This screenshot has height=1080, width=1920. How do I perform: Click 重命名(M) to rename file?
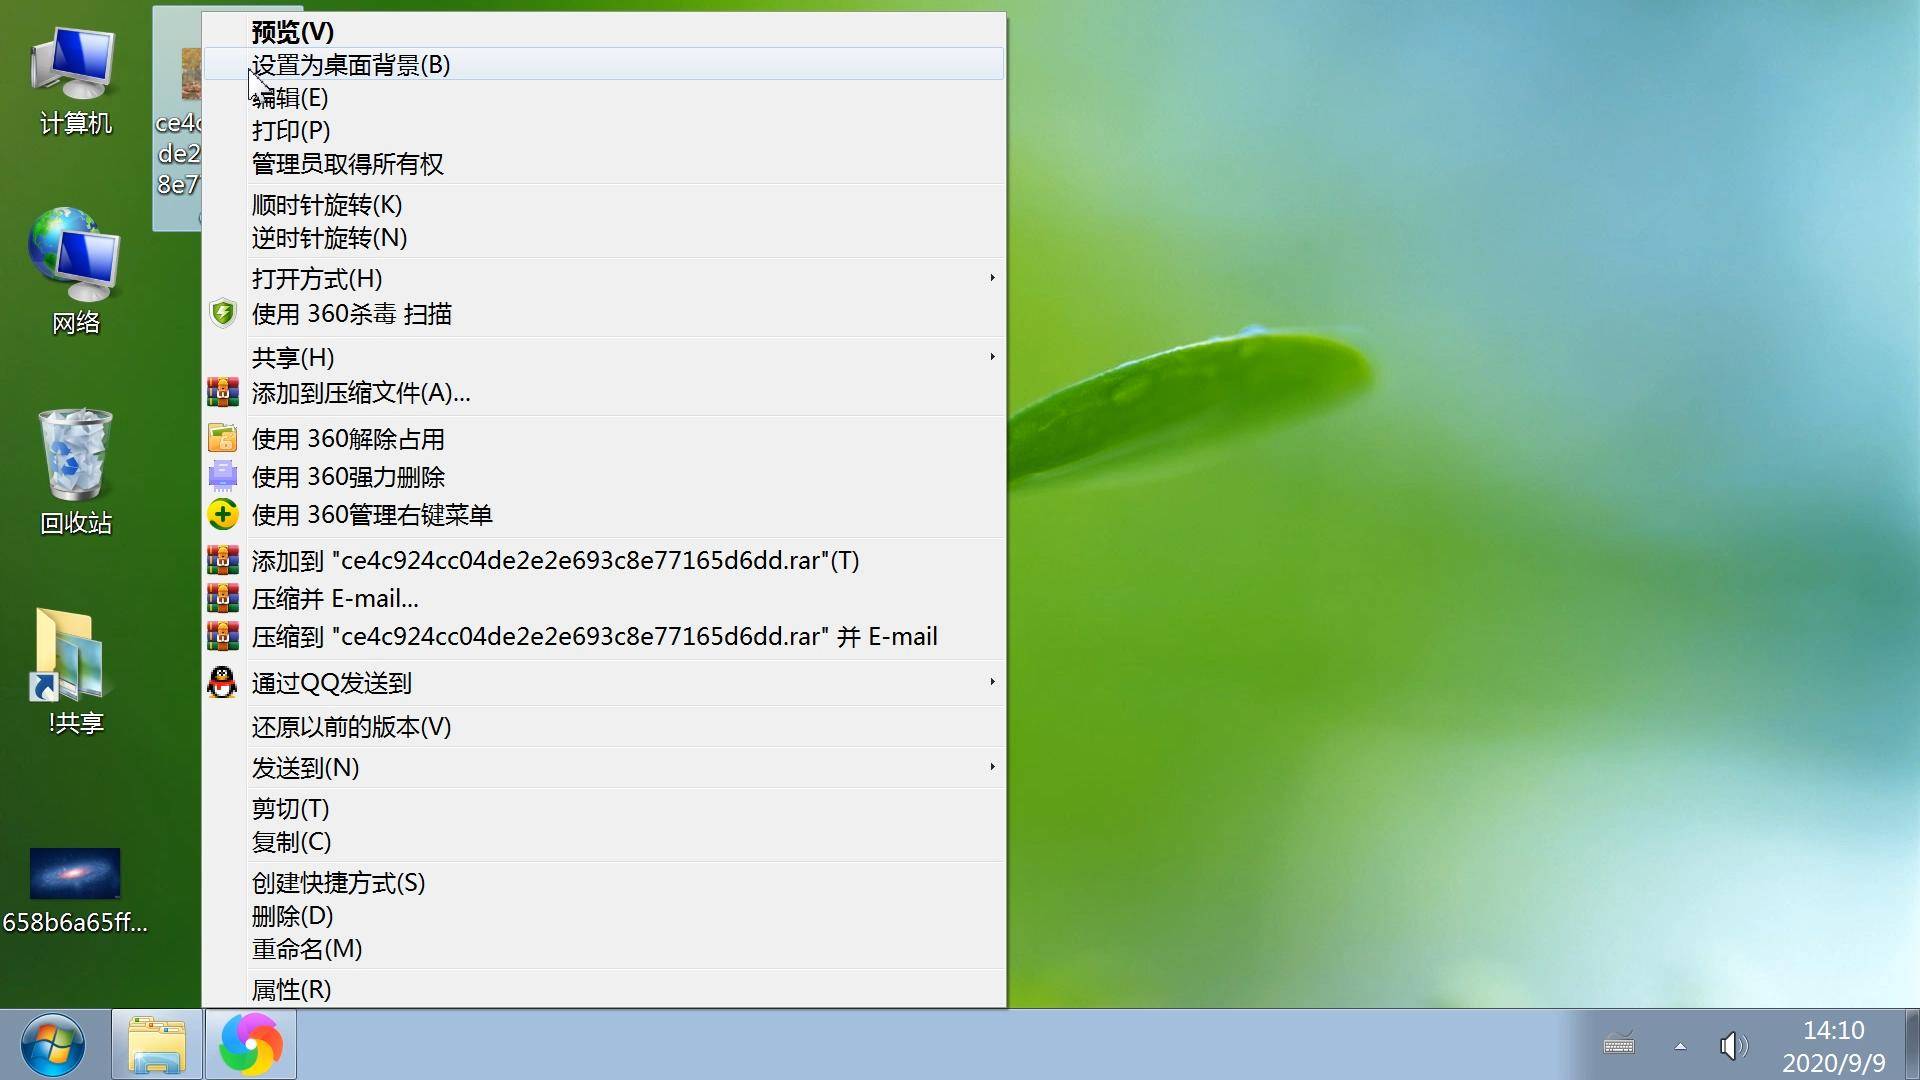click(x=307, y=947)
